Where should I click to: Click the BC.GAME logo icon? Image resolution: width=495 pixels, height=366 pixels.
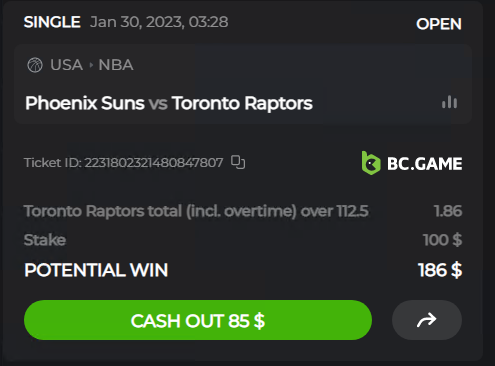coord(371,163)
